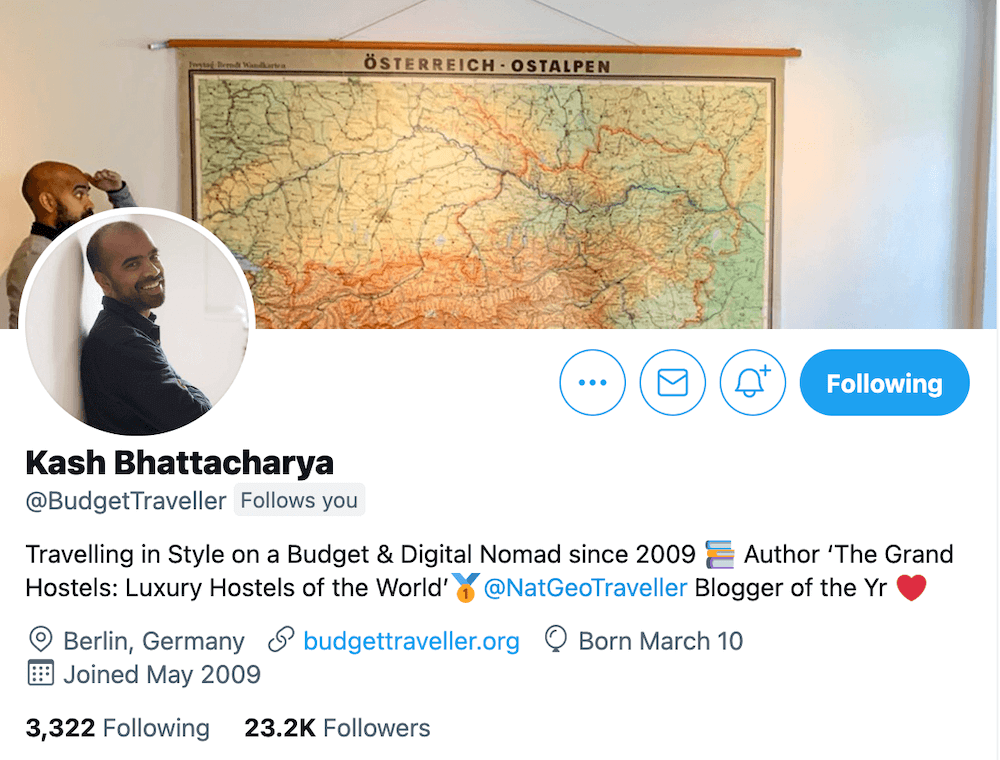View the Österreich map header image

click(x=500, y=164)
